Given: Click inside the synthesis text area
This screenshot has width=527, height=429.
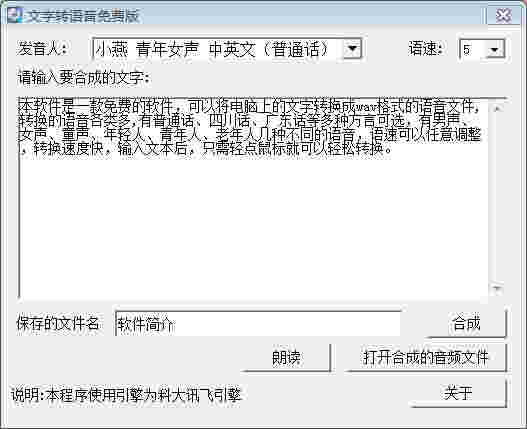Looking at the screenshot, I should point(253,198).
